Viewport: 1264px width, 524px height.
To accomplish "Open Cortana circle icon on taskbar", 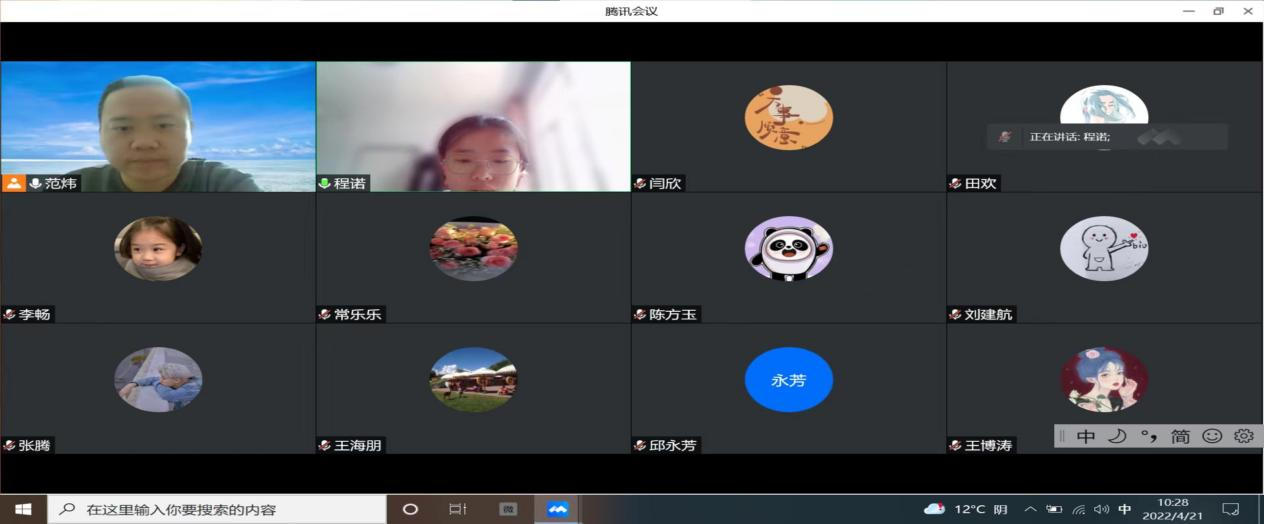I will coord(410,509).
